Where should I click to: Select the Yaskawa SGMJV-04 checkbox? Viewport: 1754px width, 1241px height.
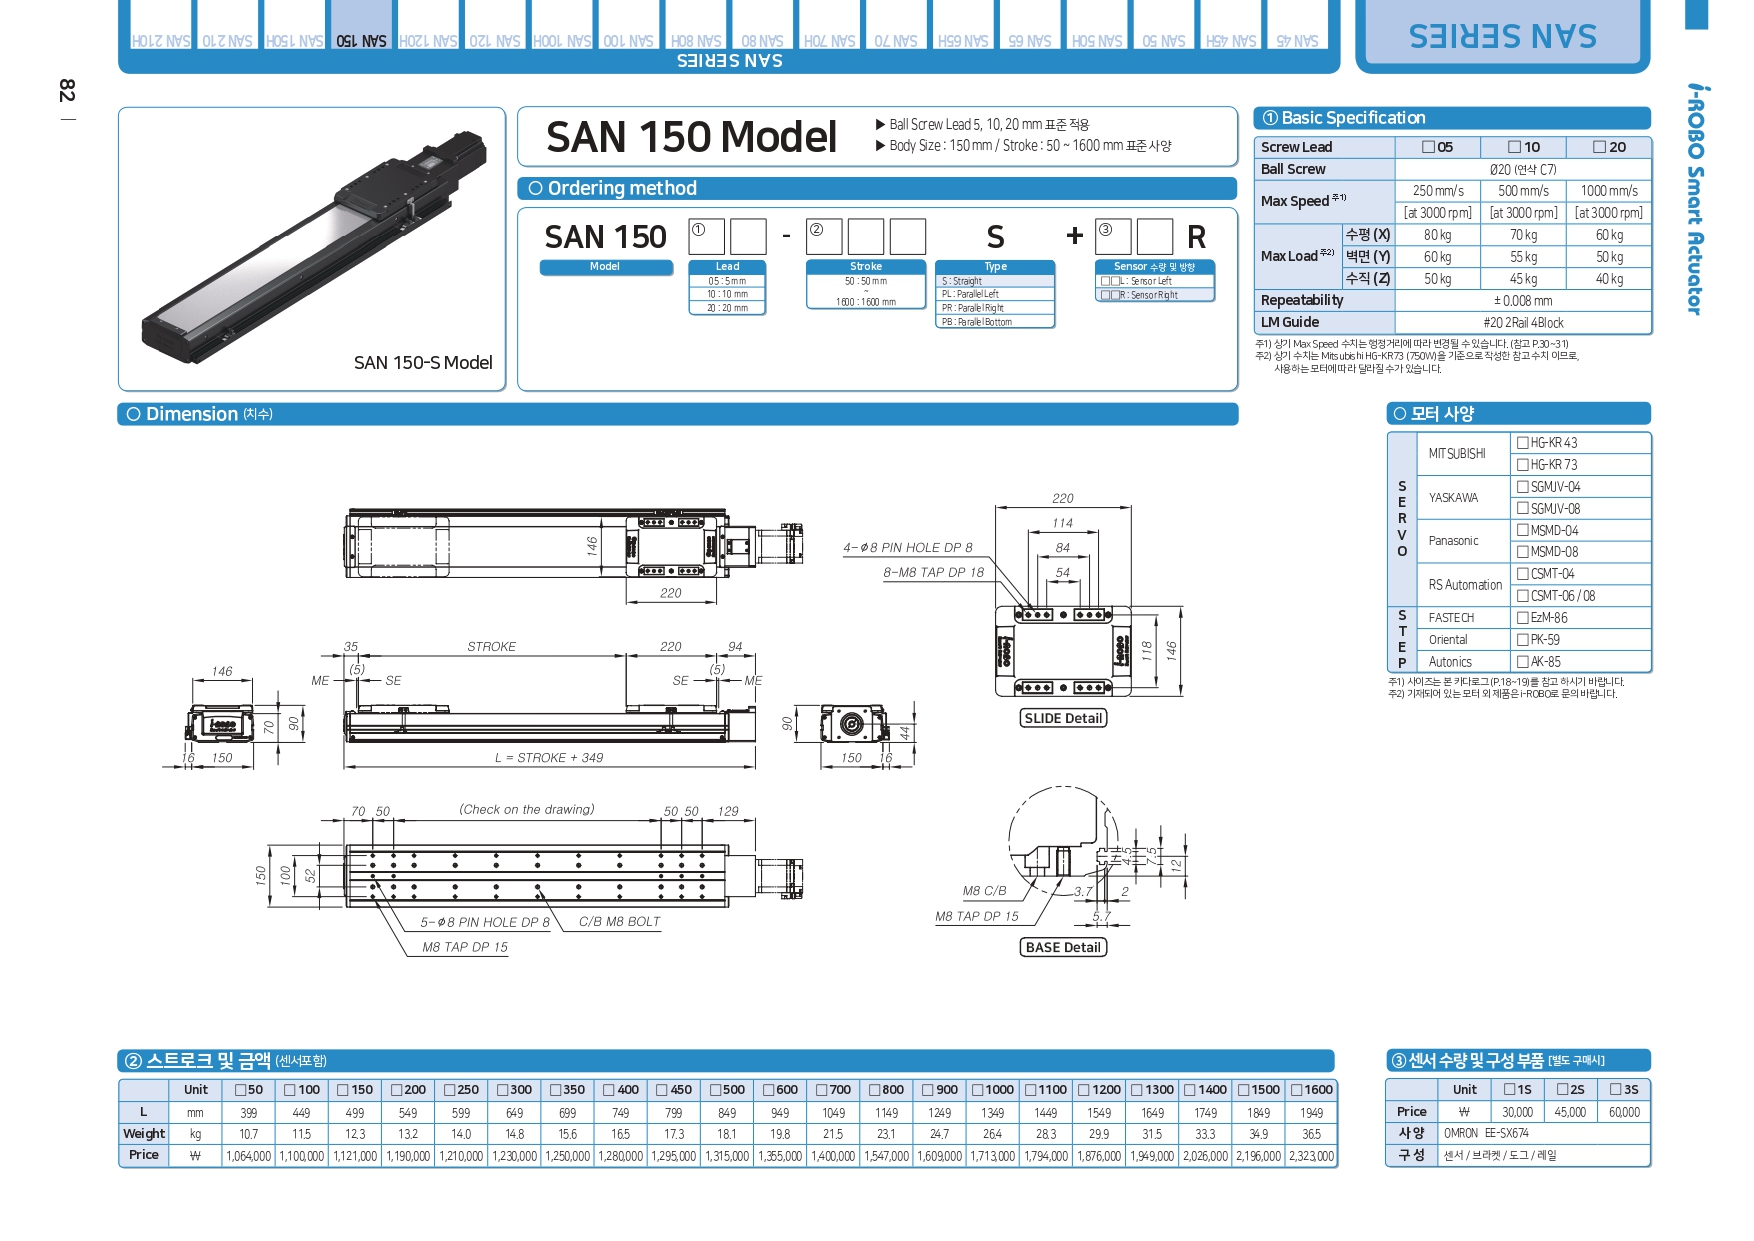(1523, 486)
